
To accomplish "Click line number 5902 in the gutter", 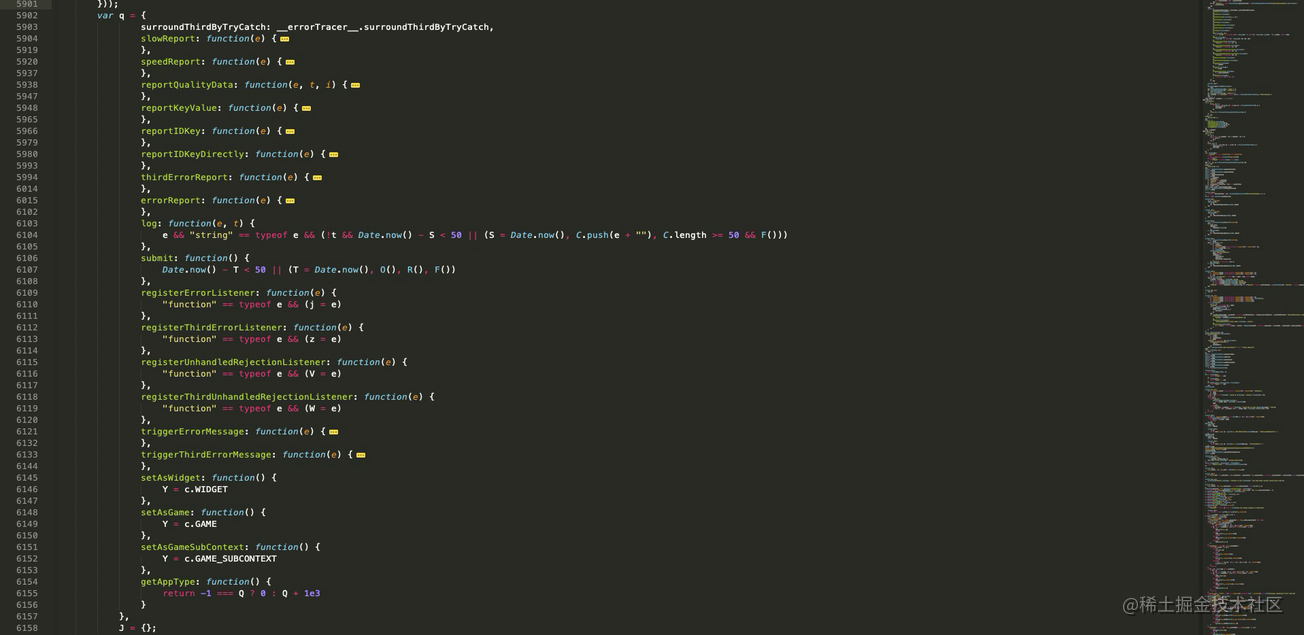I will 27,16.
